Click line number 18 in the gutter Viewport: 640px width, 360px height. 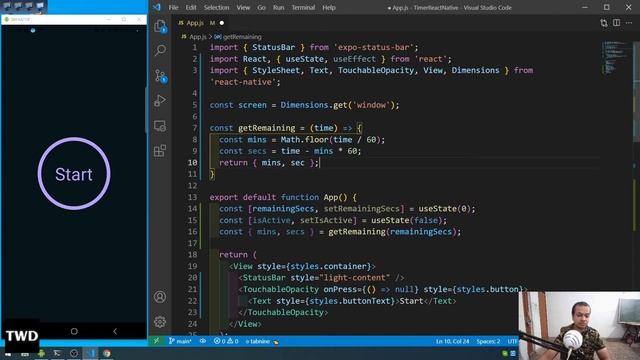point(192,255)
